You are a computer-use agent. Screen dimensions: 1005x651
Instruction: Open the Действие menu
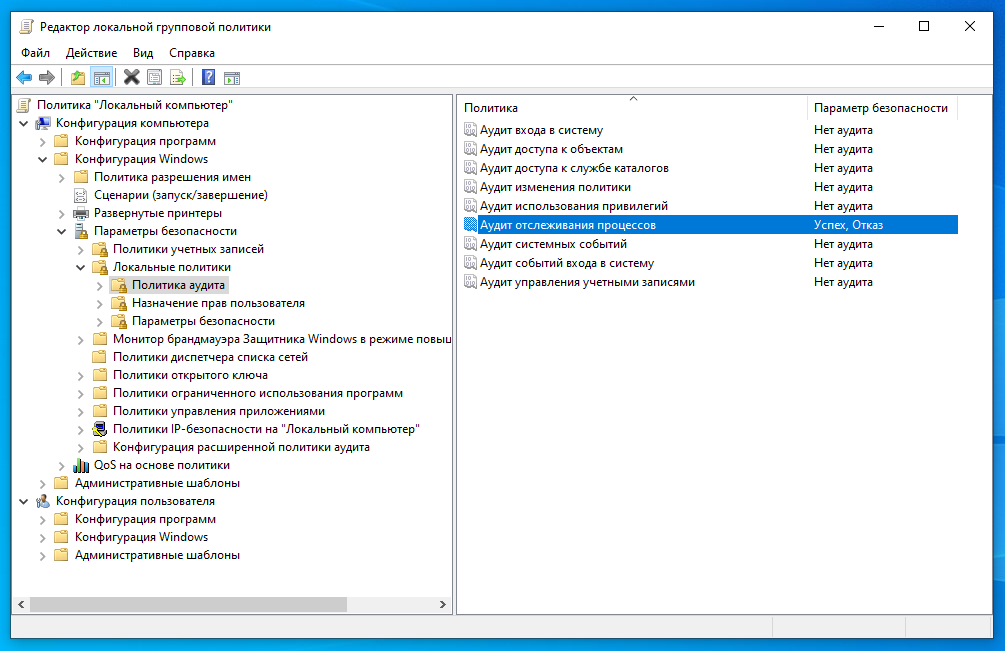click(91, 52)
